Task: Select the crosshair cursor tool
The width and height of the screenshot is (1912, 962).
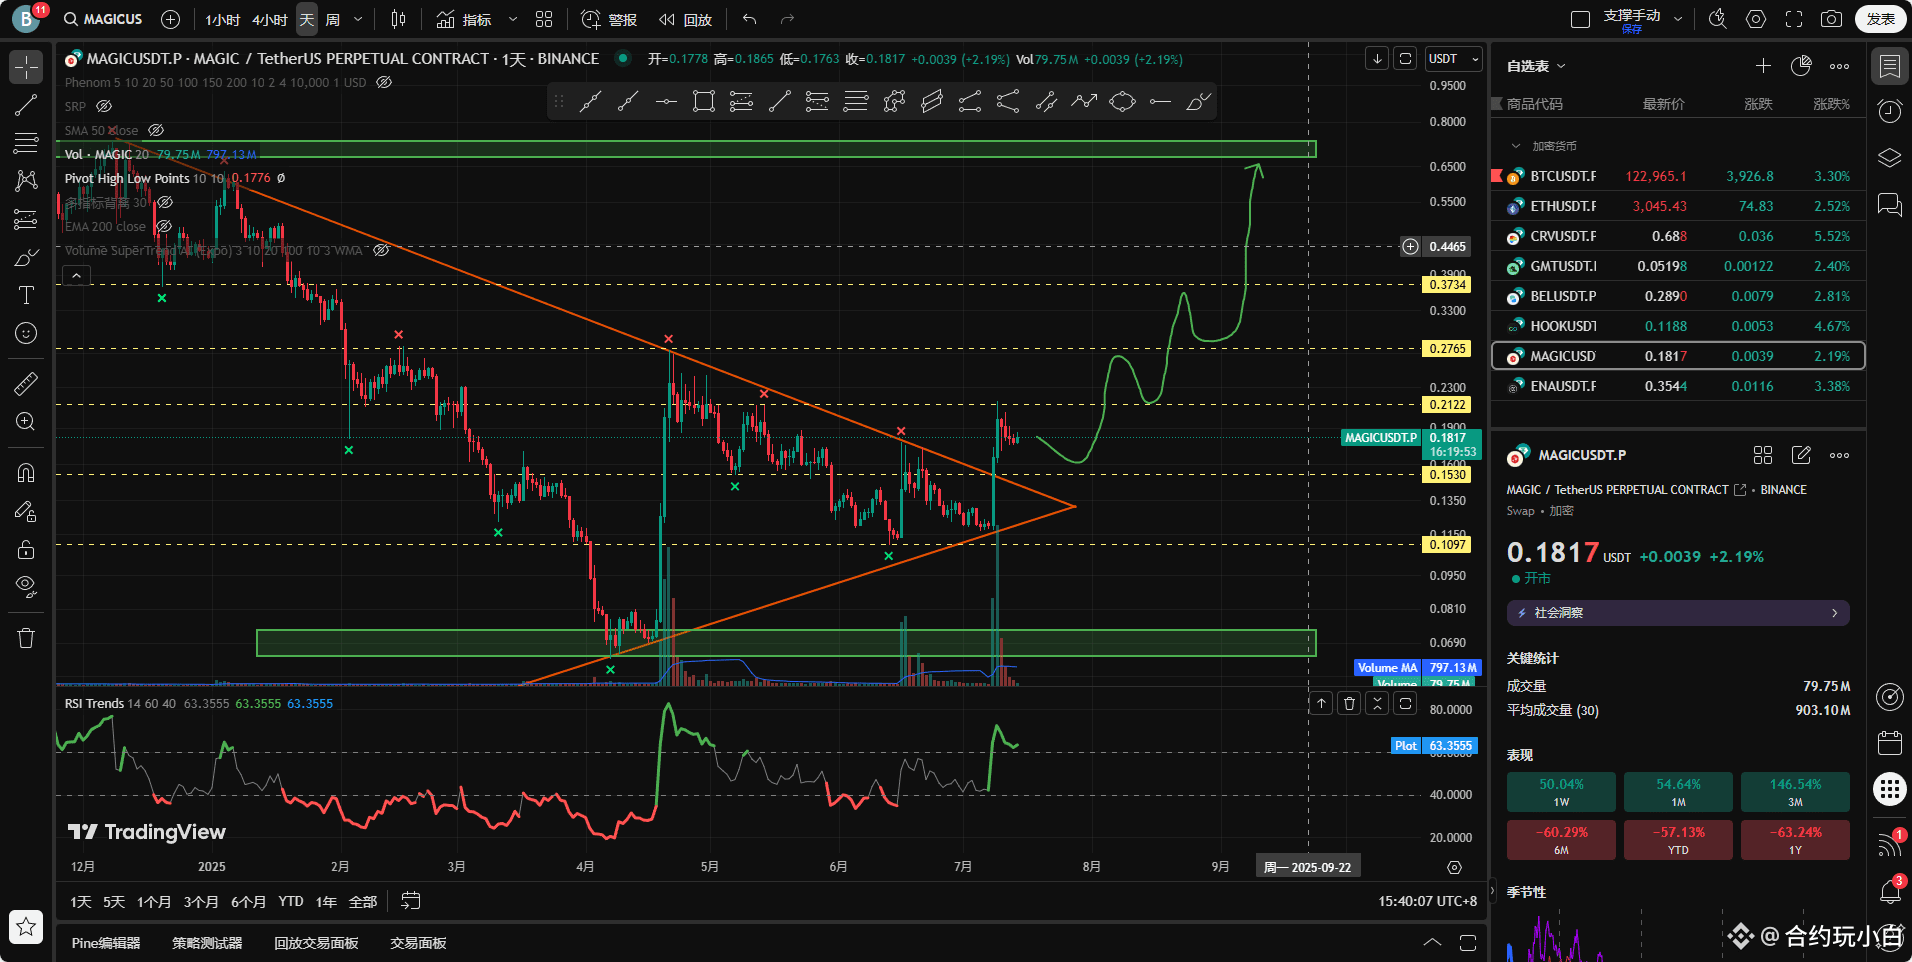Action: coord(26,67)
